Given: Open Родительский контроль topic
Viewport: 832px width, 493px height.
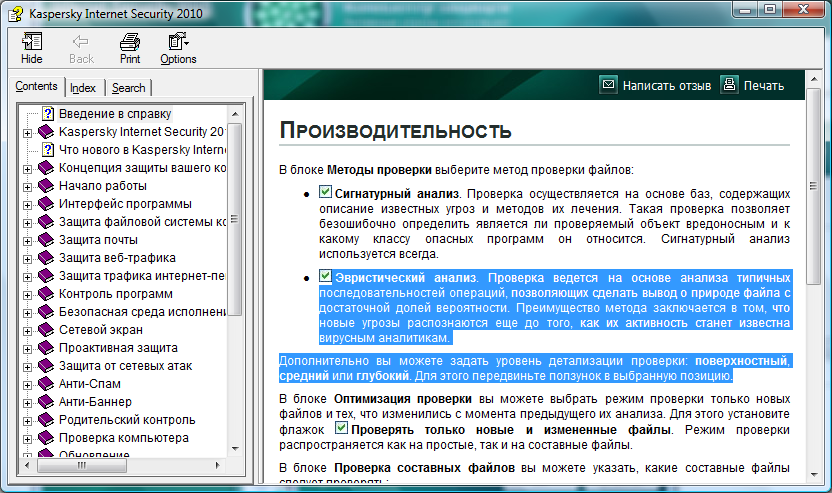Looking at the screenshot, I should pos(127,420).
